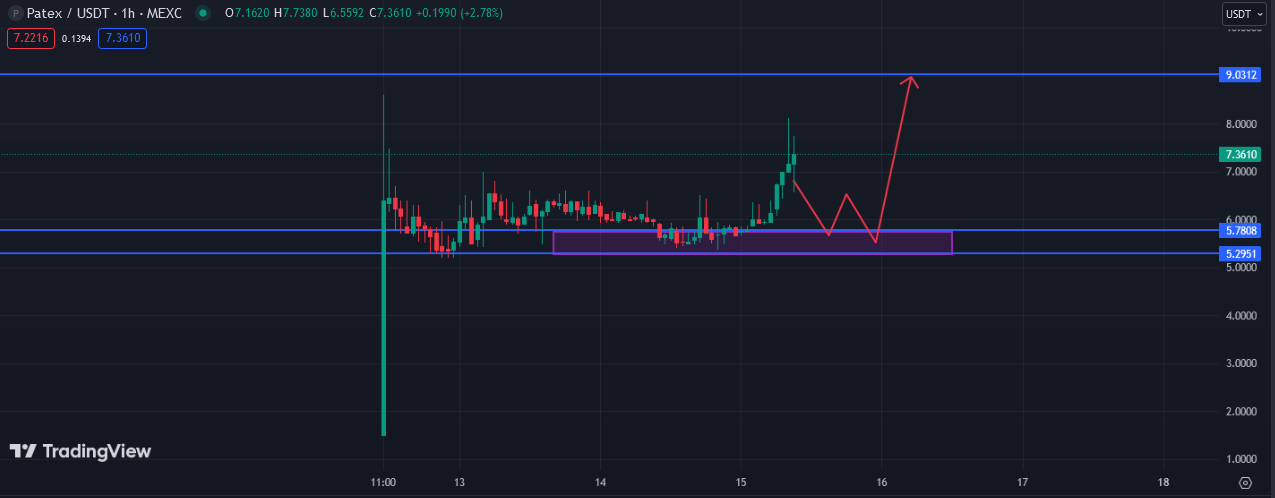Open the USDT currency dropdown
The height and width of the screenshot is (498, 1275).
[1244, 14]
